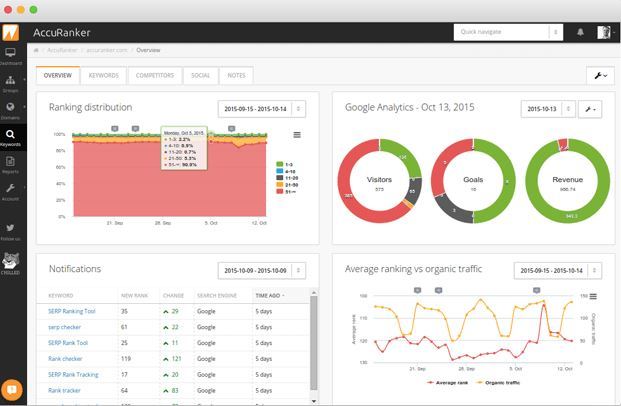Click note marker near 12 Oct on average ranking chart
The height and width of the screenshot is (406, 621).
[x=536, y=290]
